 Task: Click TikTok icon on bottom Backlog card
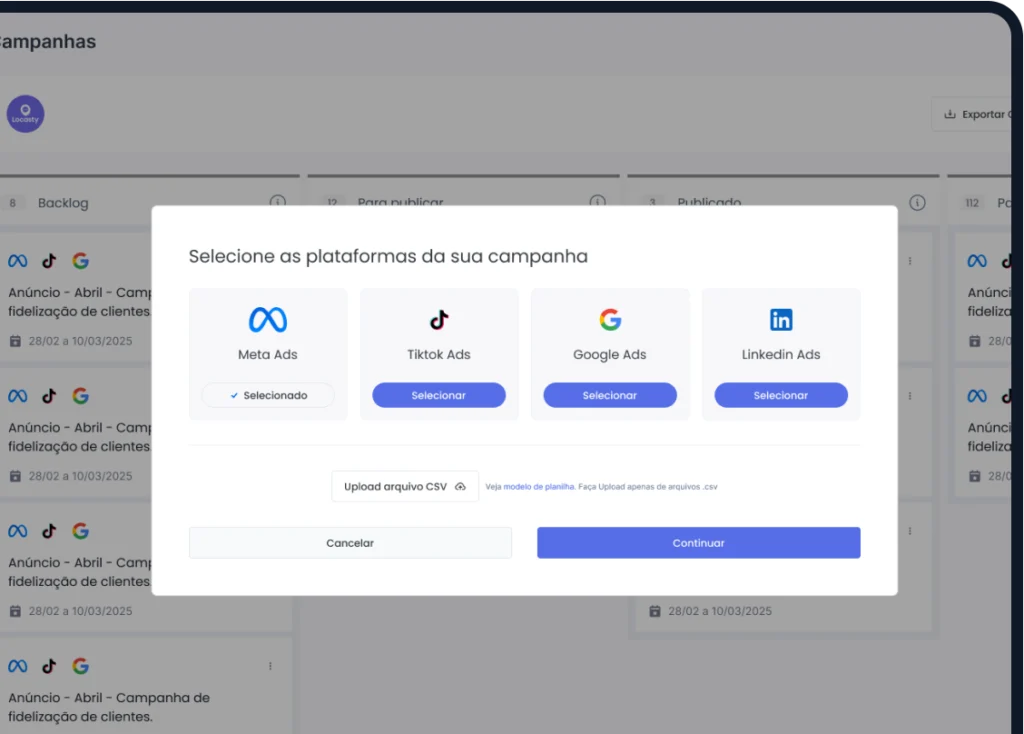click(x=49, y=666)
